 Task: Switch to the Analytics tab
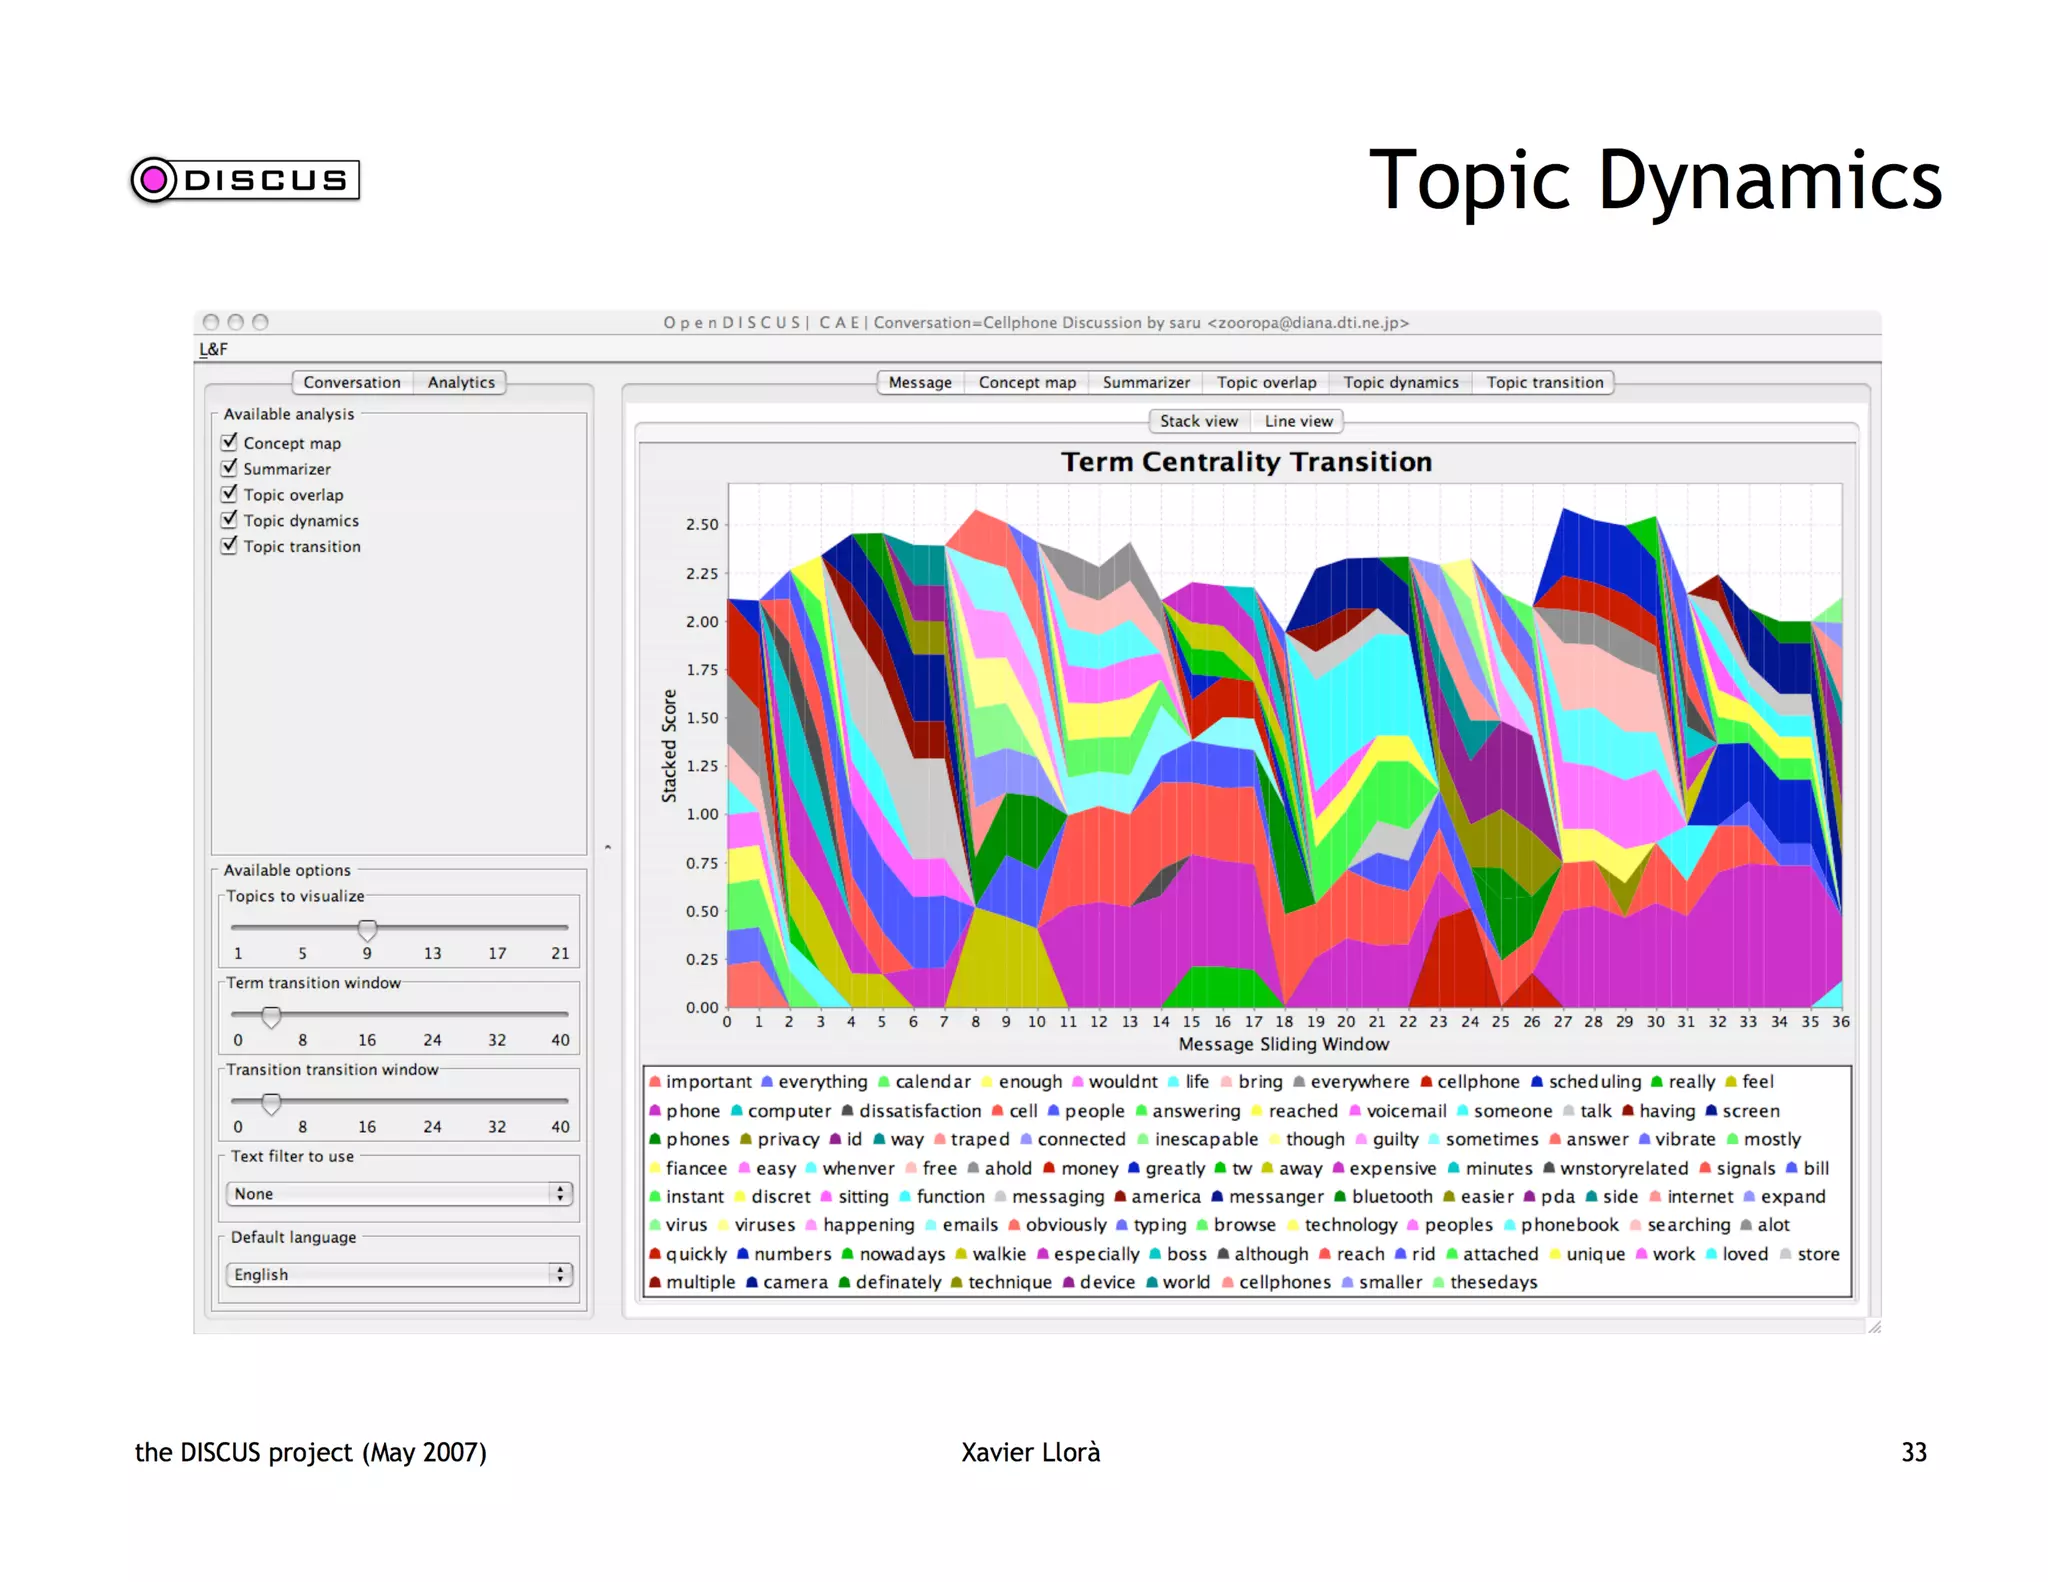461,382
